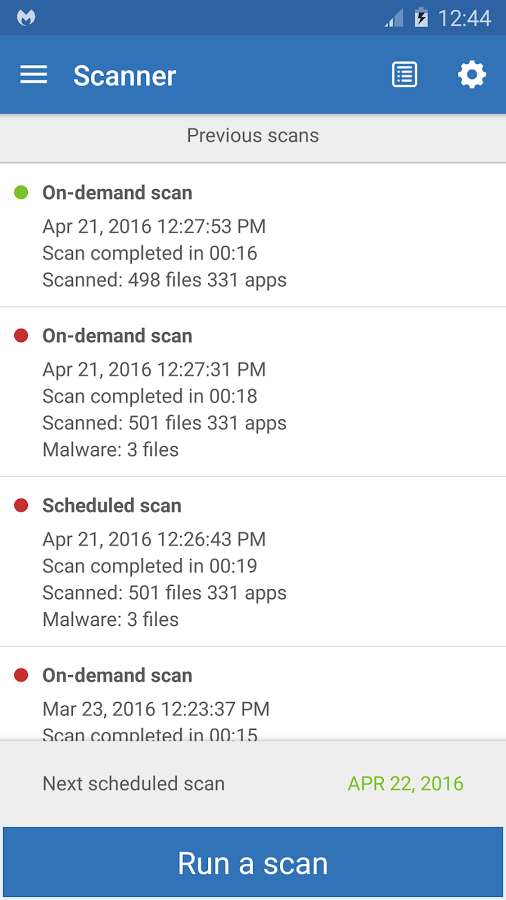Select the red status dot of the Mar 23 scan
This screenshot has width=506, height=900.
pos(21,675)
